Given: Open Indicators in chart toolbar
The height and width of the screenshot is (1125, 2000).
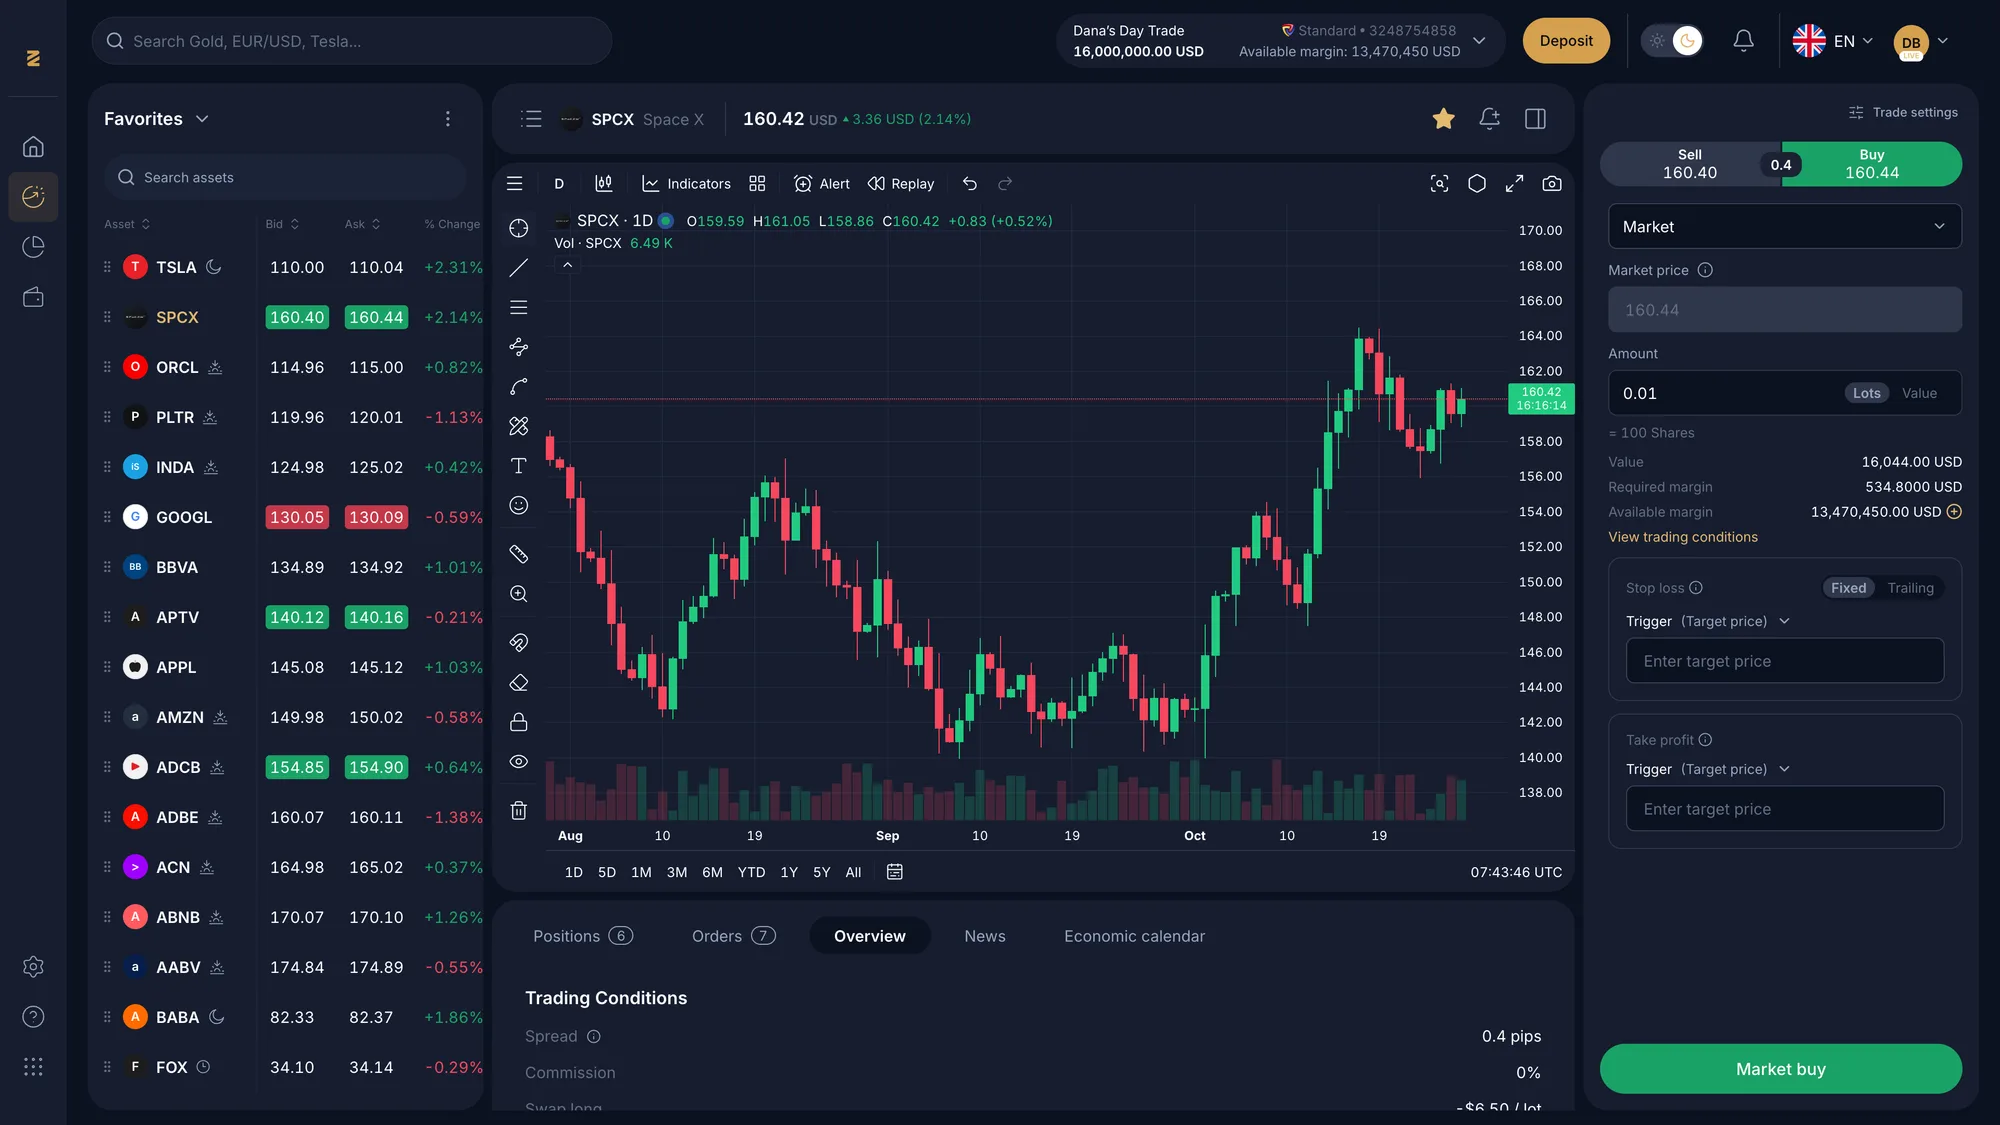Looking at the screenshot, I should click(686, 184).
